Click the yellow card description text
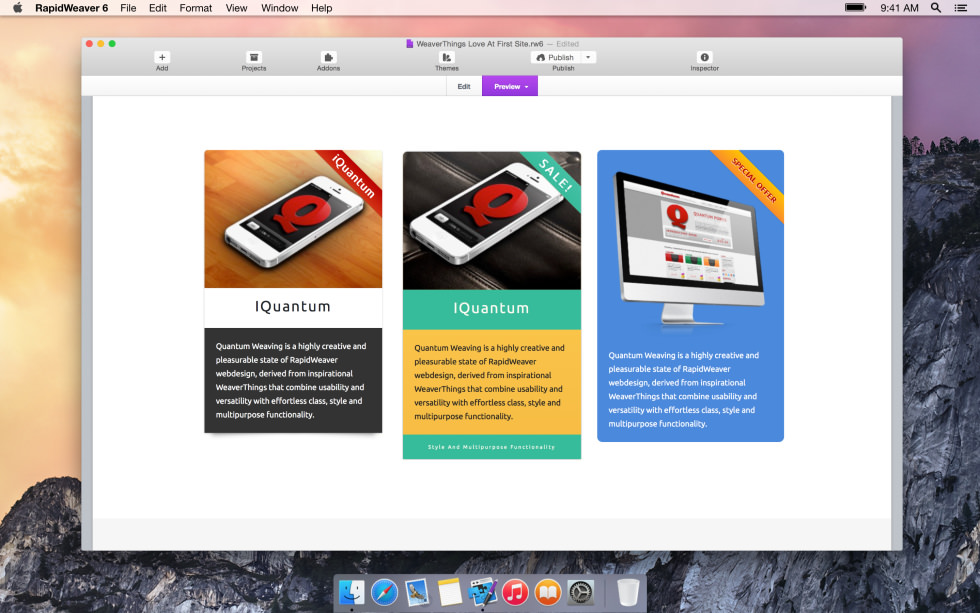 click(489, 382)
